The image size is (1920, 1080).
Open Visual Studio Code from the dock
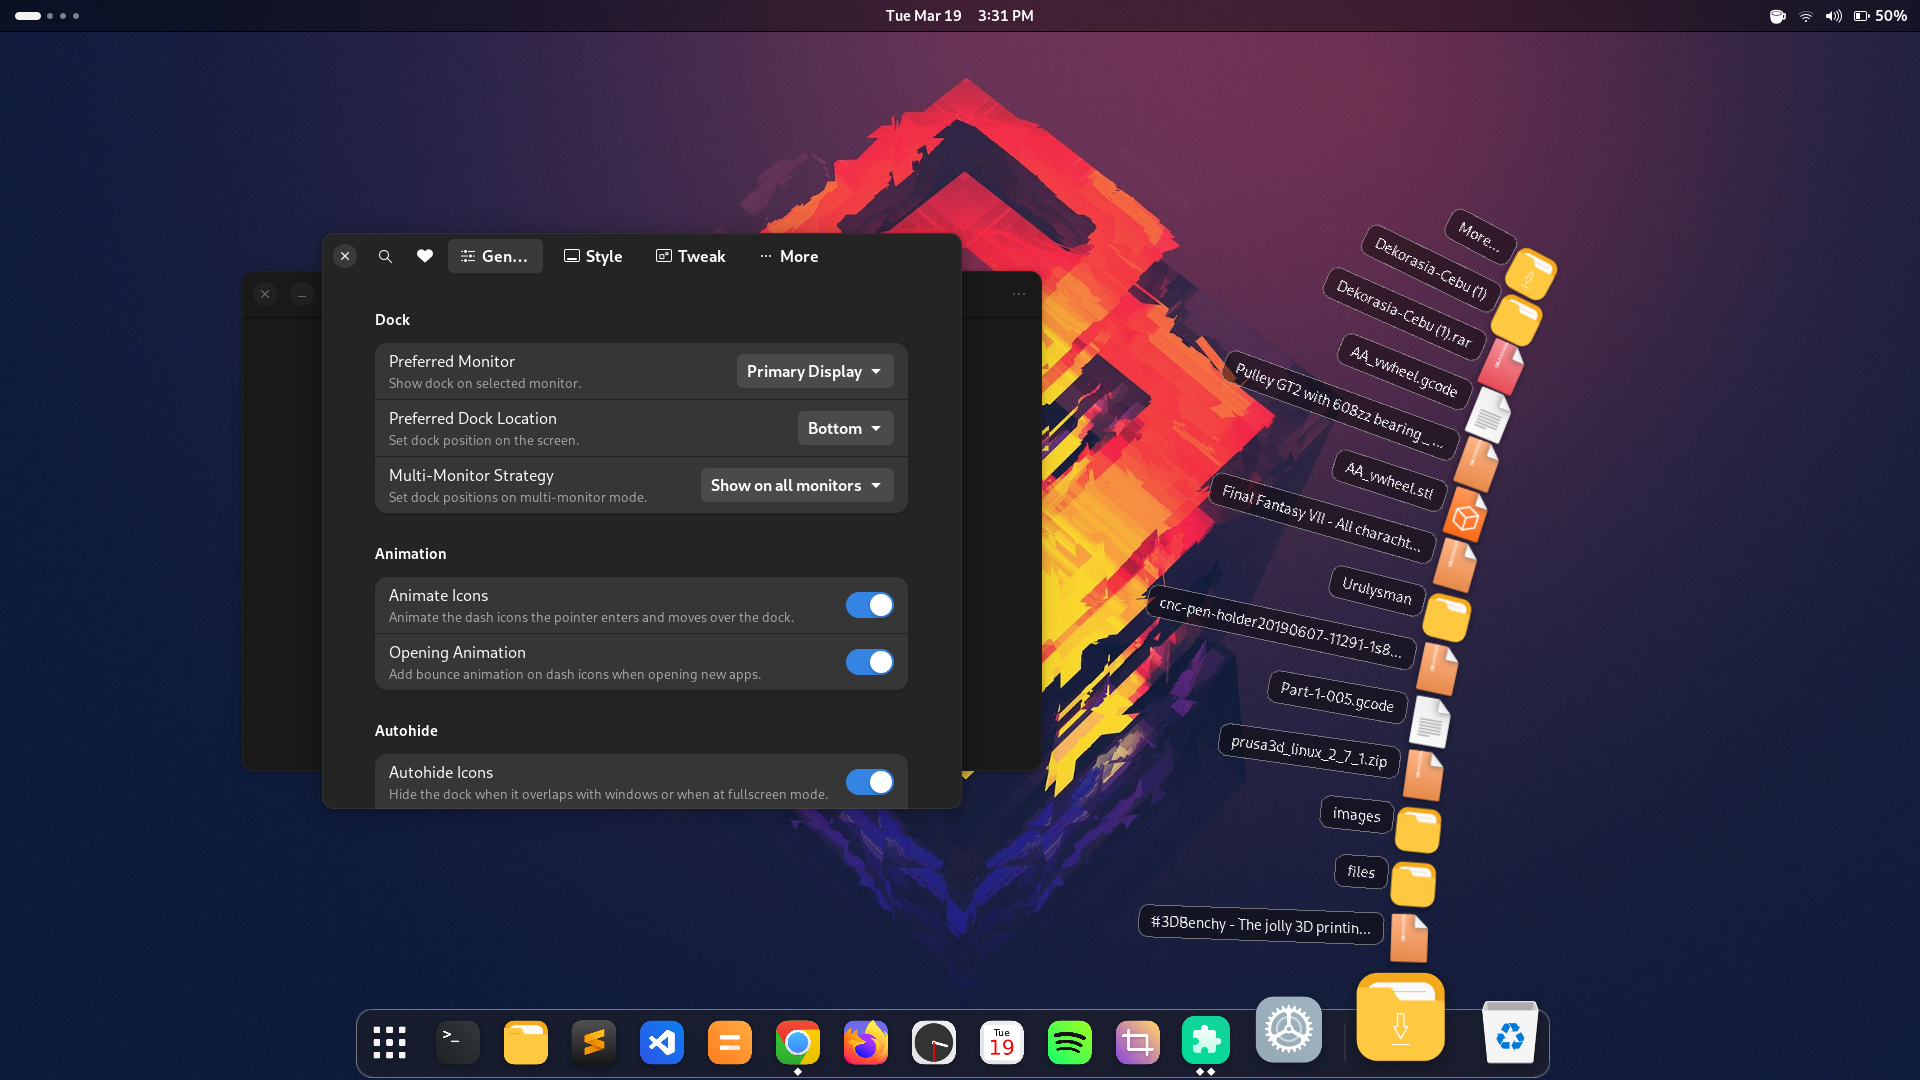point(661,1043)
